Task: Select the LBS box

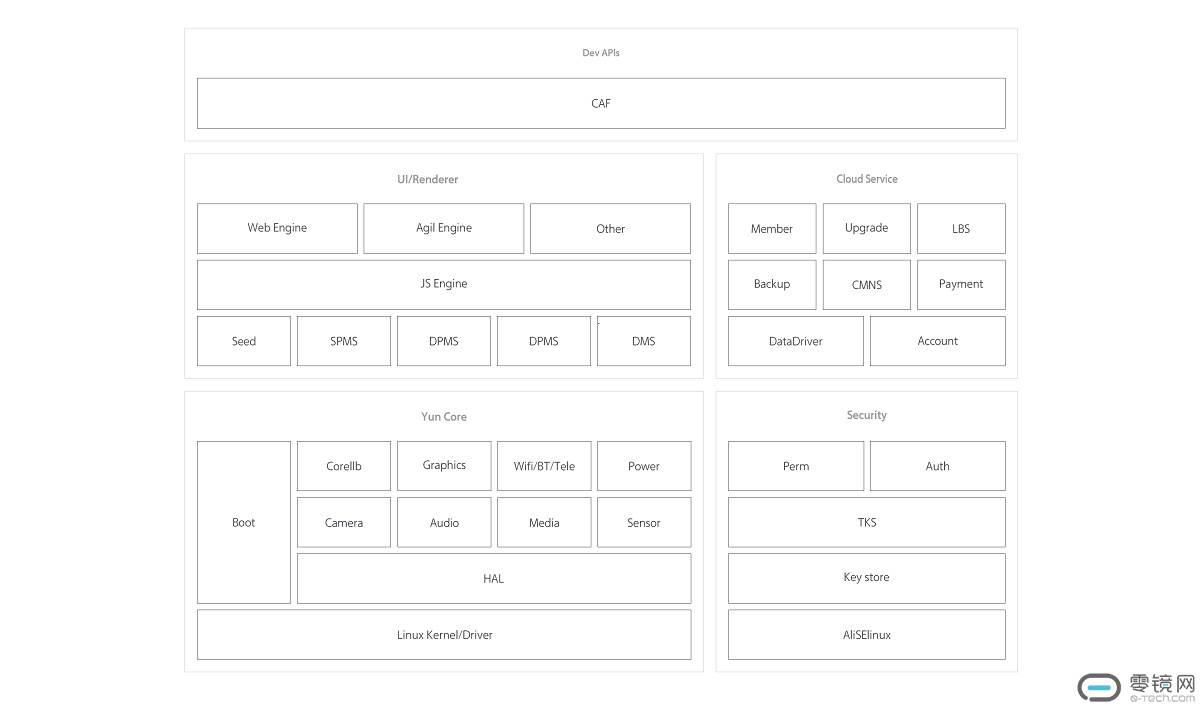Action: (x=961, y=228)
